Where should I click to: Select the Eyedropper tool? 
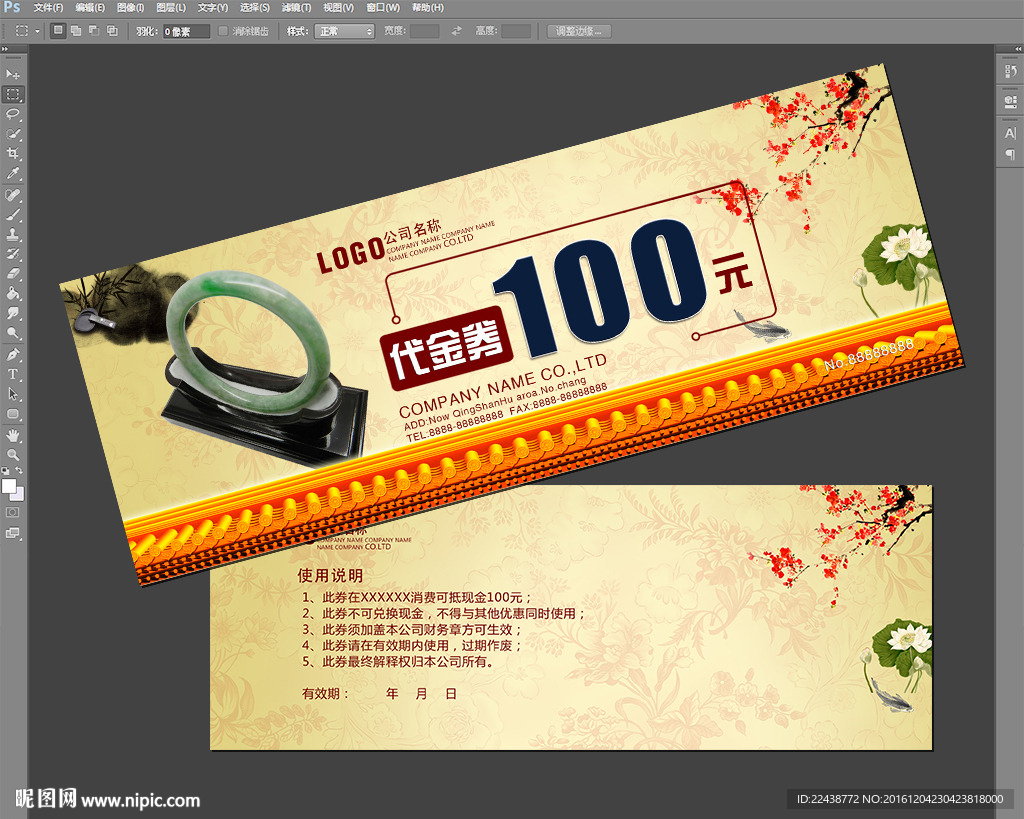pyautogui.click(x=13, y=173)
